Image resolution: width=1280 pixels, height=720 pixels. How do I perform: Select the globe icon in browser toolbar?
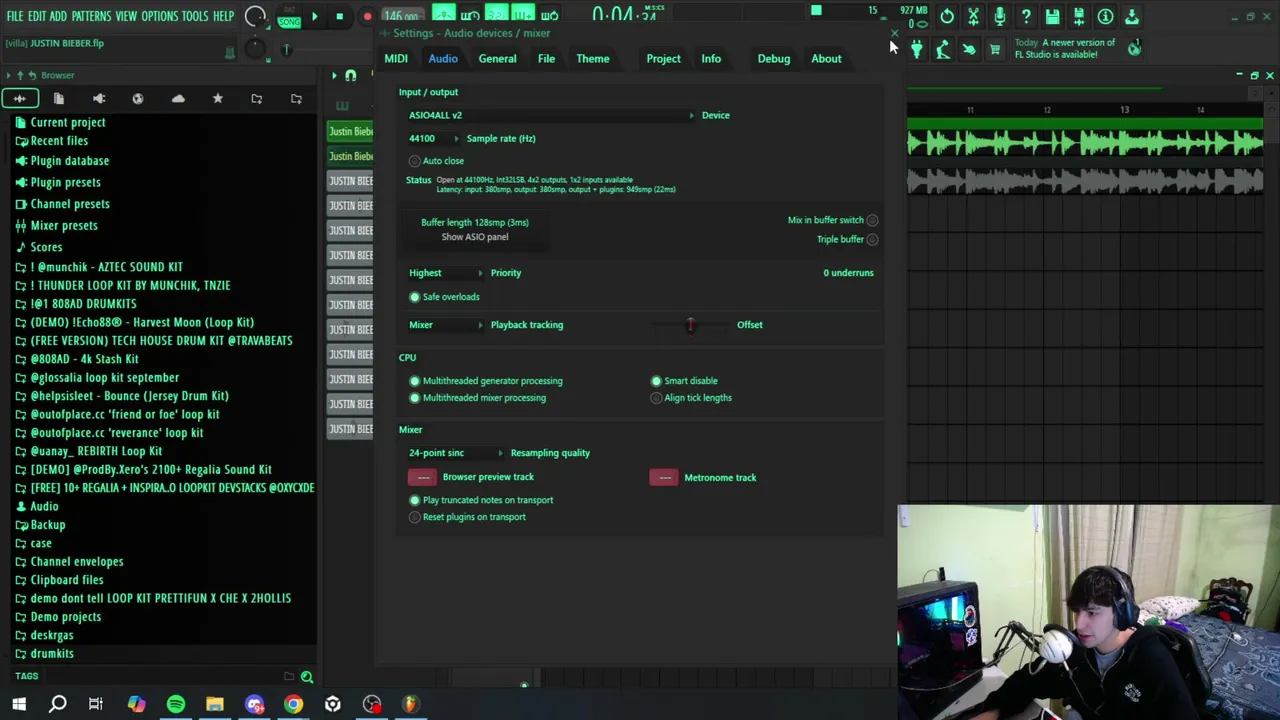click(138, 98)
